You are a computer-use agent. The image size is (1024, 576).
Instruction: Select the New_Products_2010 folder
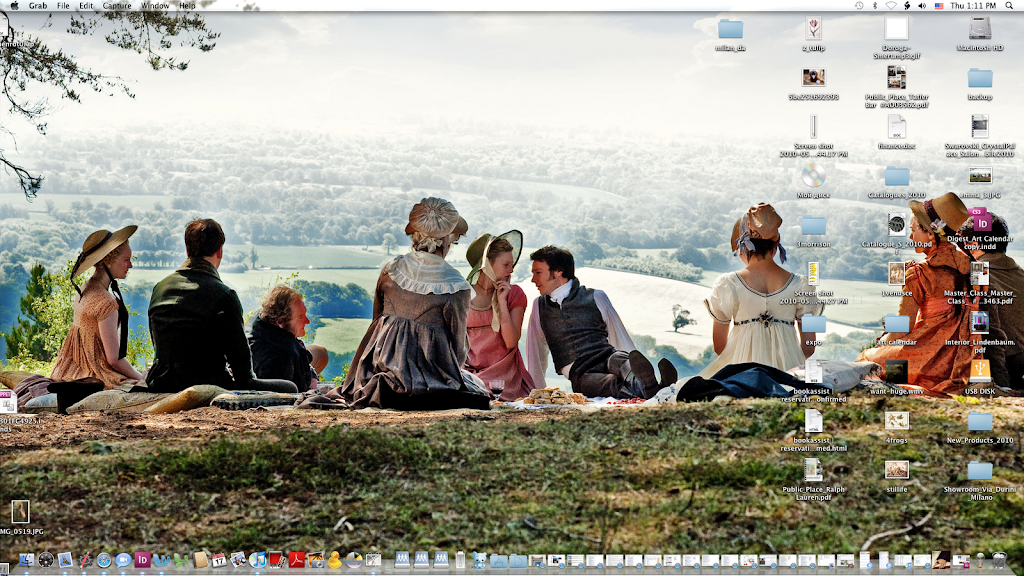[980, 422]
